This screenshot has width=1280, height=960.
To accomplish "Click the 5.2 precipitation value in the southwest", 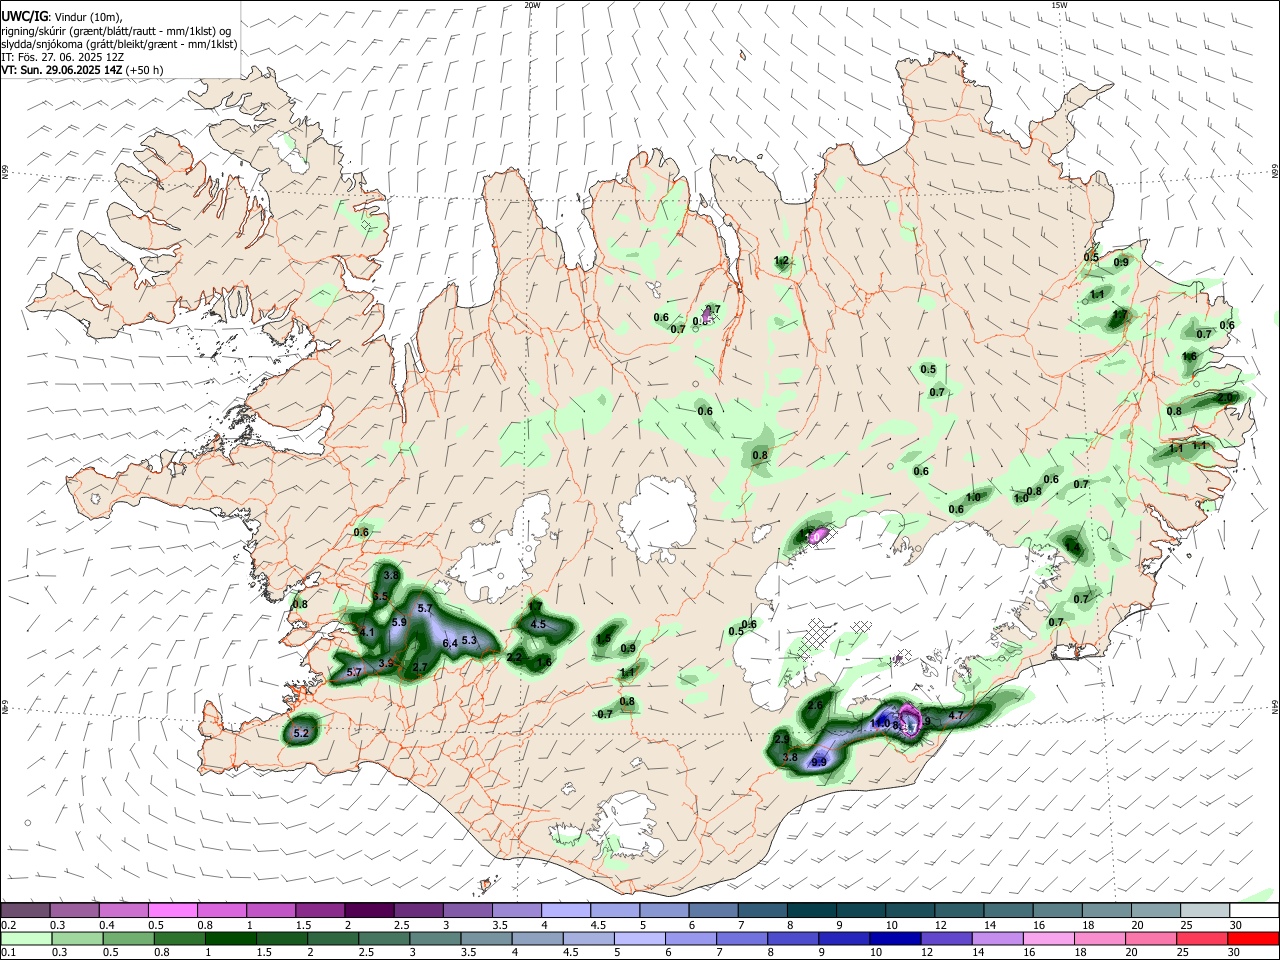I will click(x=301, y=733).
